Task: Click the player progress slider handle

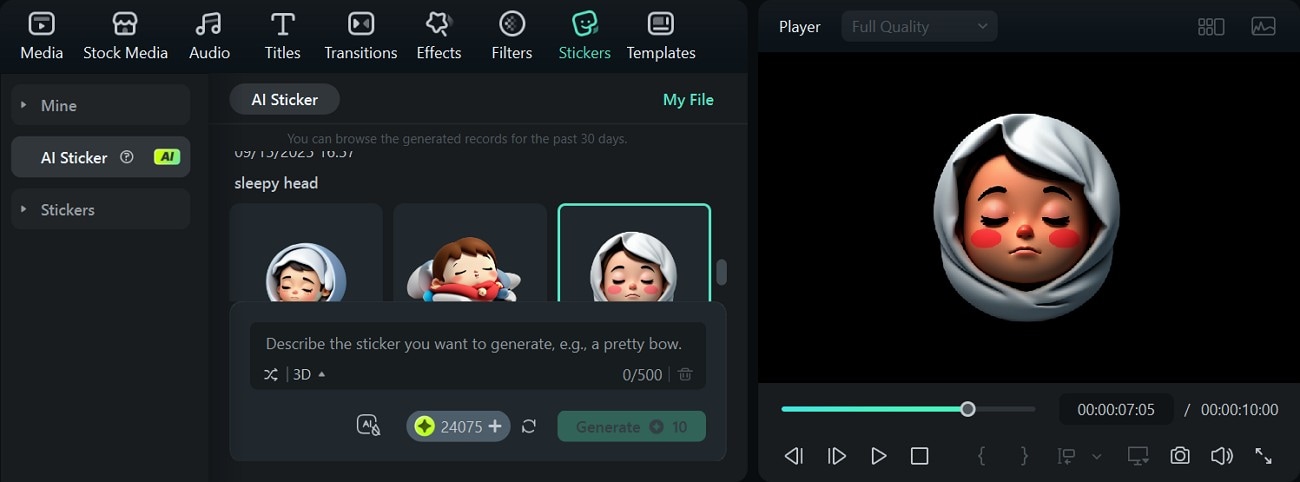Action: 967,408
